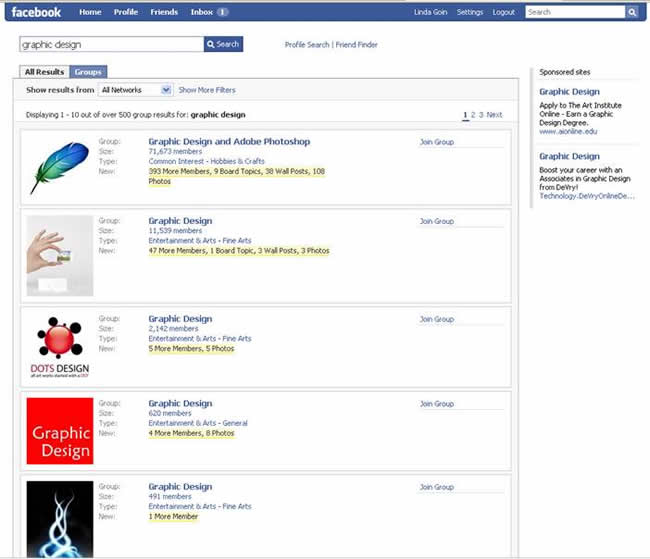Open the Friends menu item

164,12
